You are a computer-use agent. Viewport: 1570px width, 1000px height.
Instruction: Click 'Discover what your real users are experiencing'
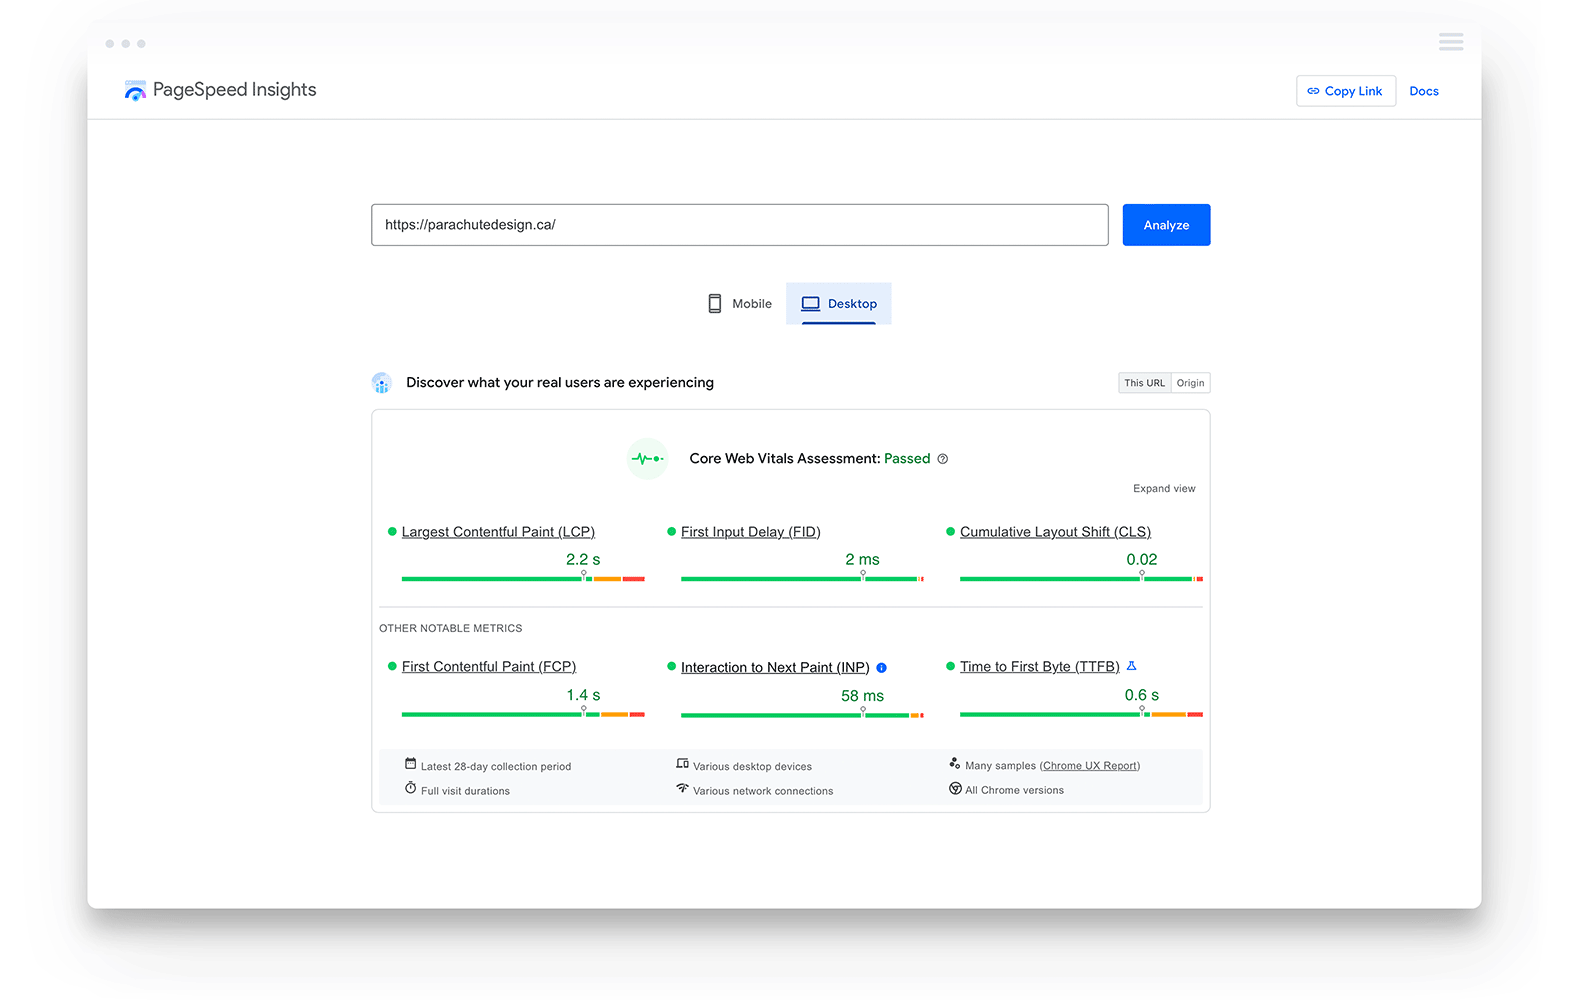tap(560, 383)
